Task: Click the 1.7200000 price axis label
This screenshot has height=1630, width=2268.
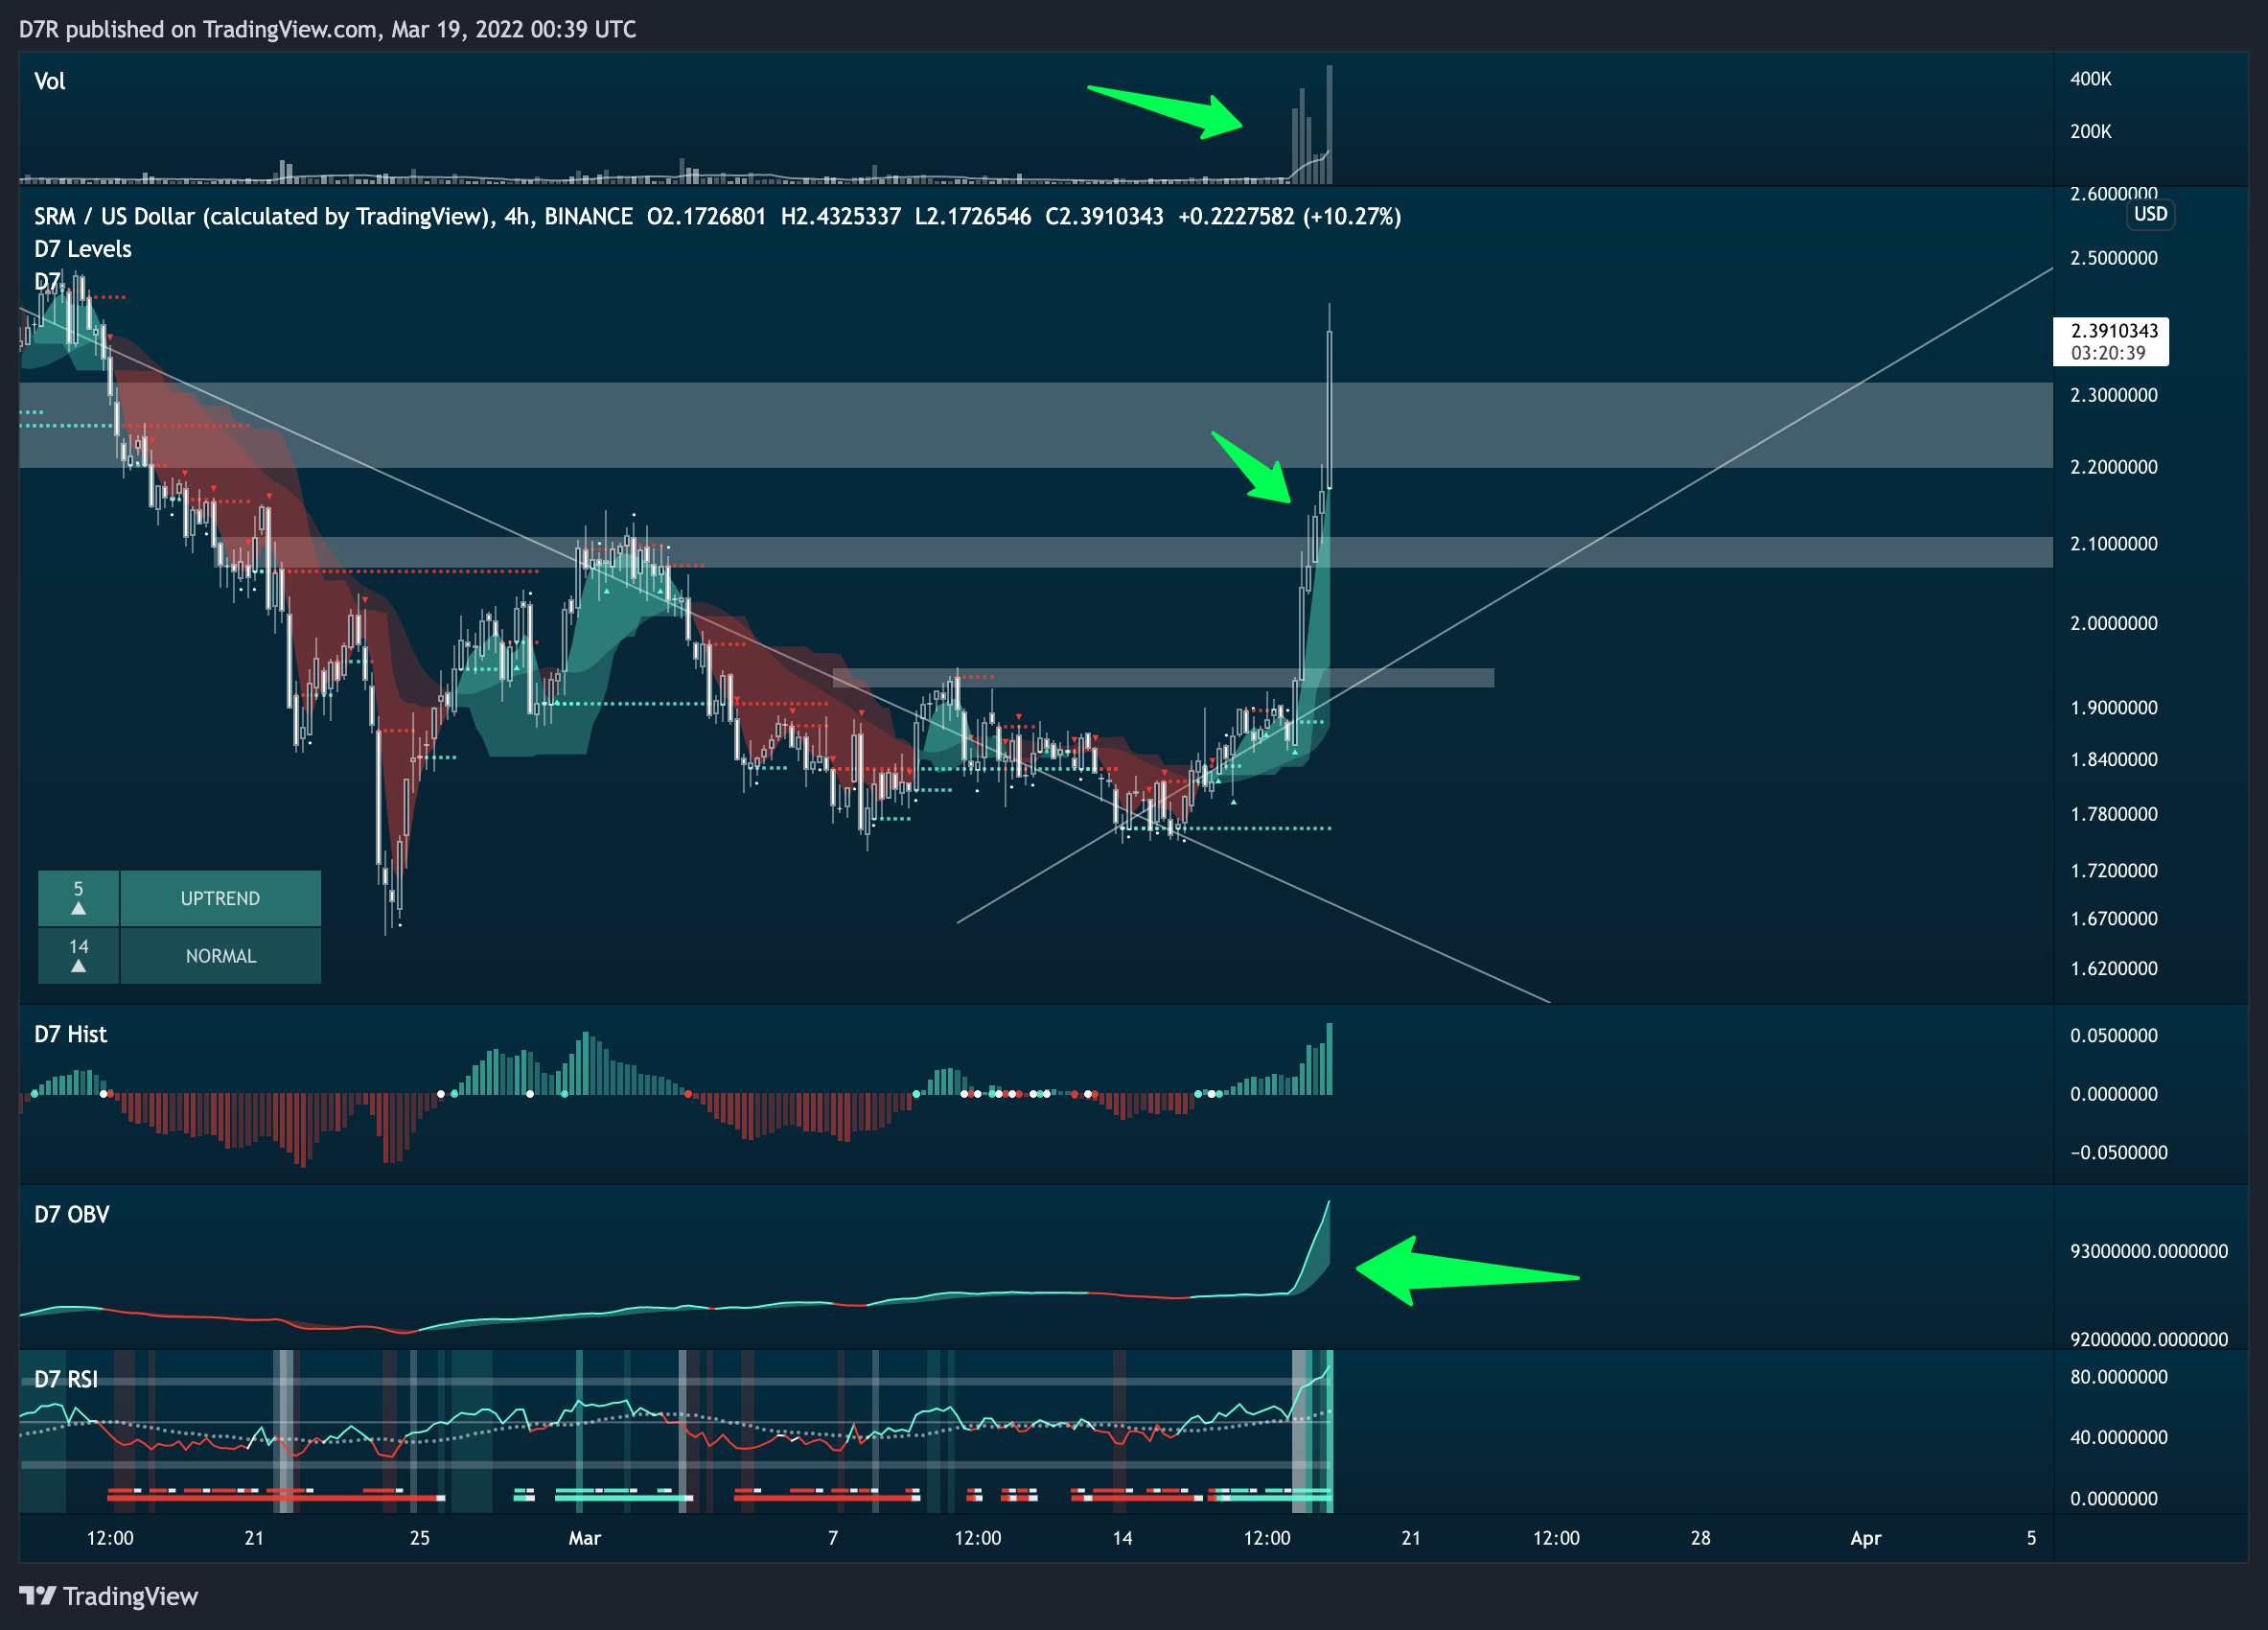Action: 2113,870
